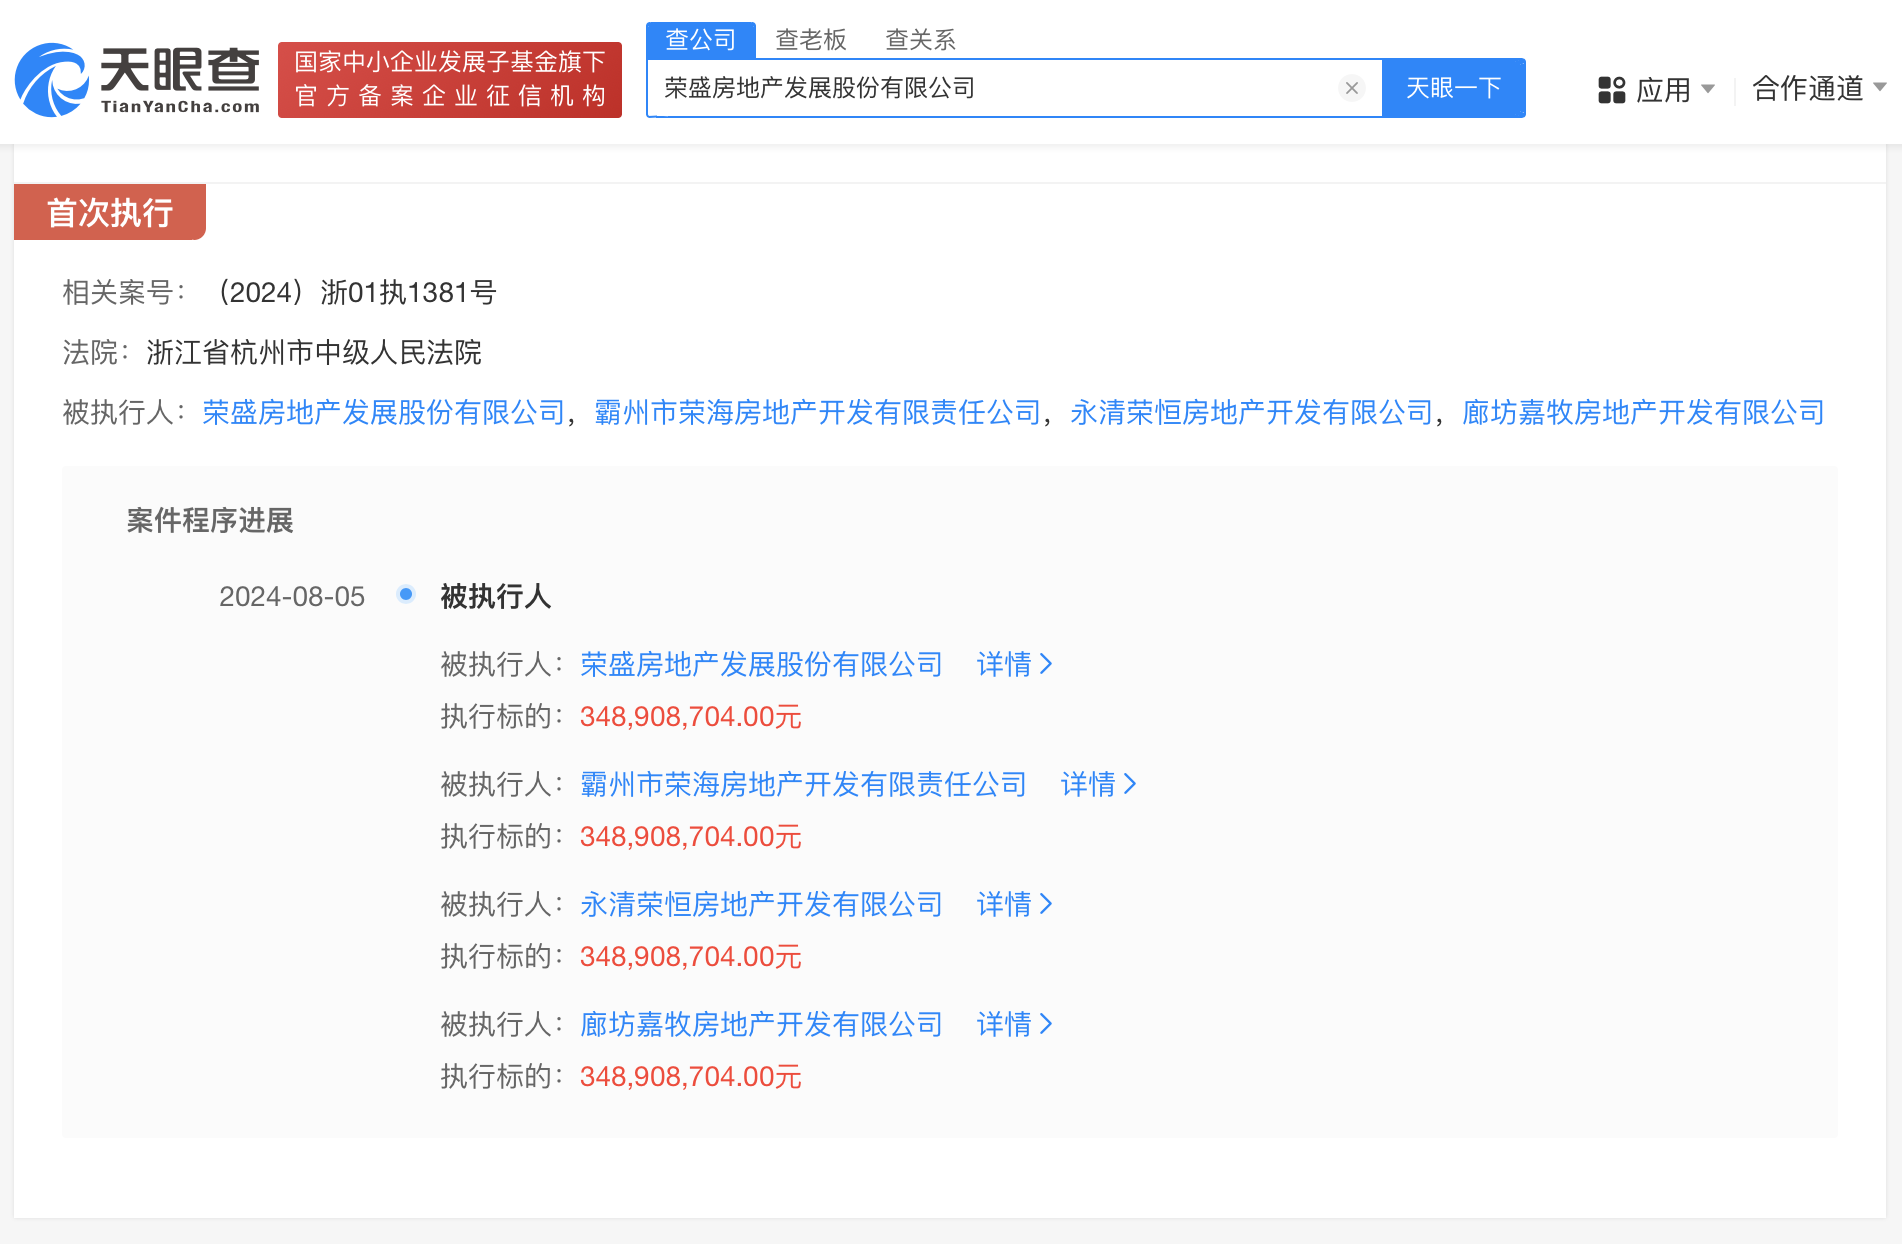Click the chevron after the first 详情 link

[1048, 664]
